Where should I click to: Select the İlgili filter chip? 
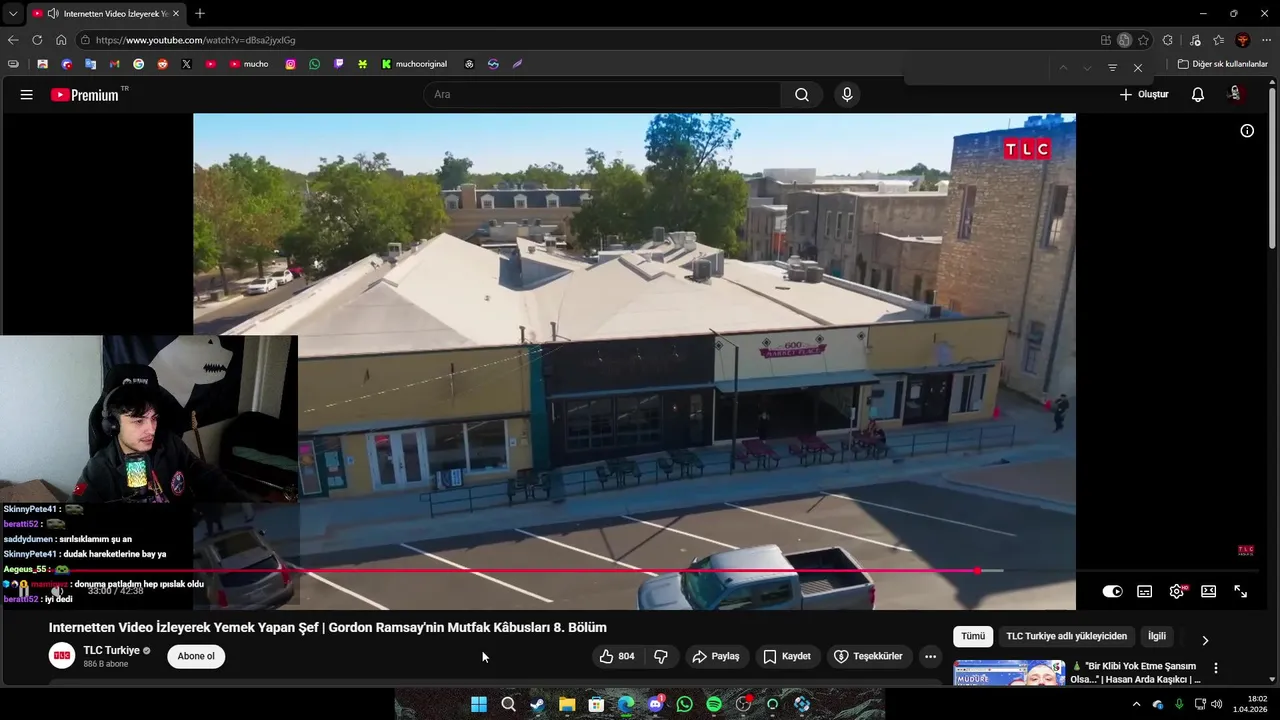point(1157,636)
